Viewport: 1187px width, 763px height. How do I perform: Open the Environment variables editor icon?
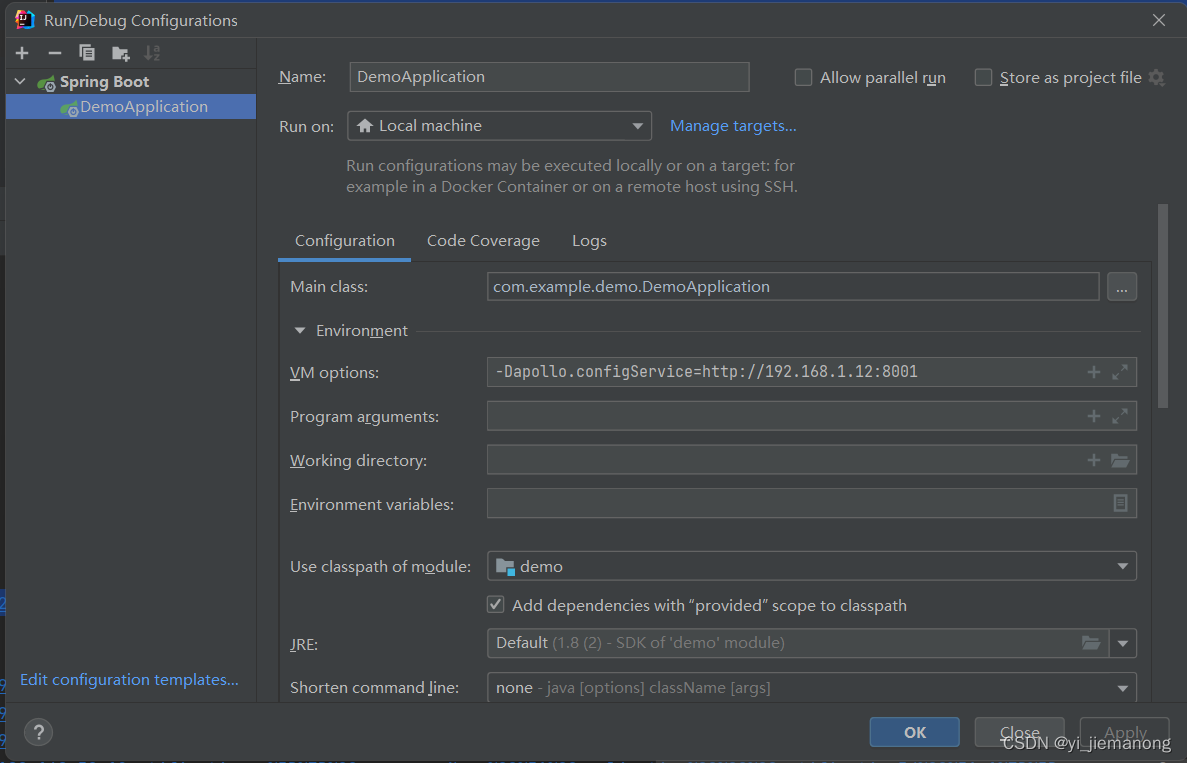[x=1121, y=503]
